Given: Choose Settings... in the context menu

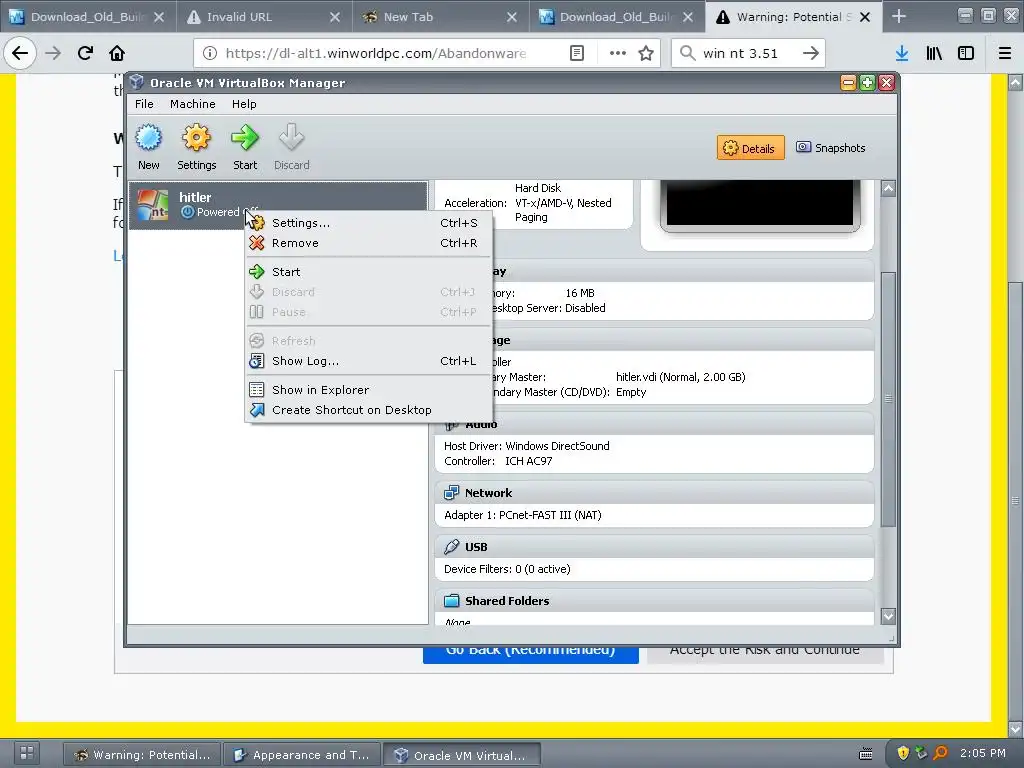Looking at the screenshot, I should [x=369, y=223].
